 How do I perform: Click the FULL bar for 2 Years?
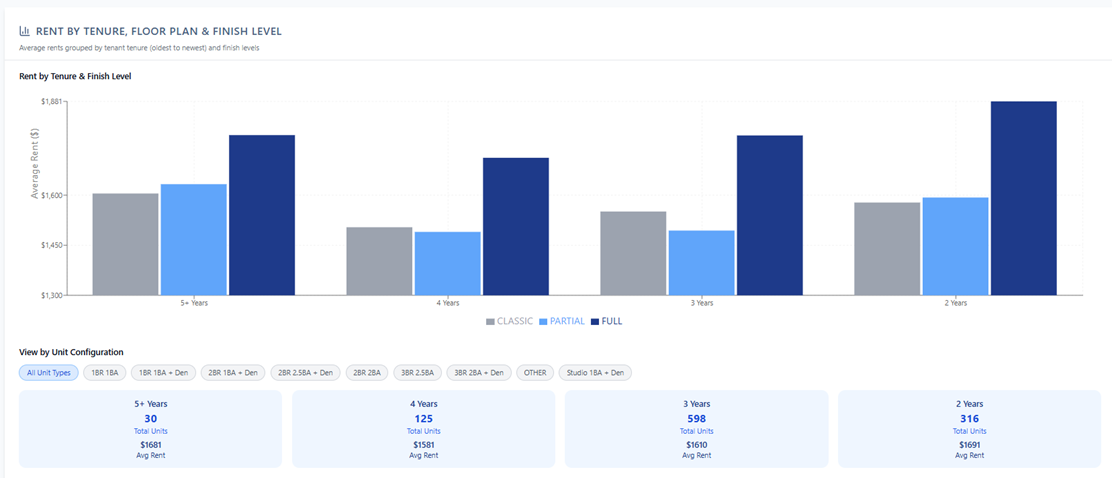[x=1023, y=198]
